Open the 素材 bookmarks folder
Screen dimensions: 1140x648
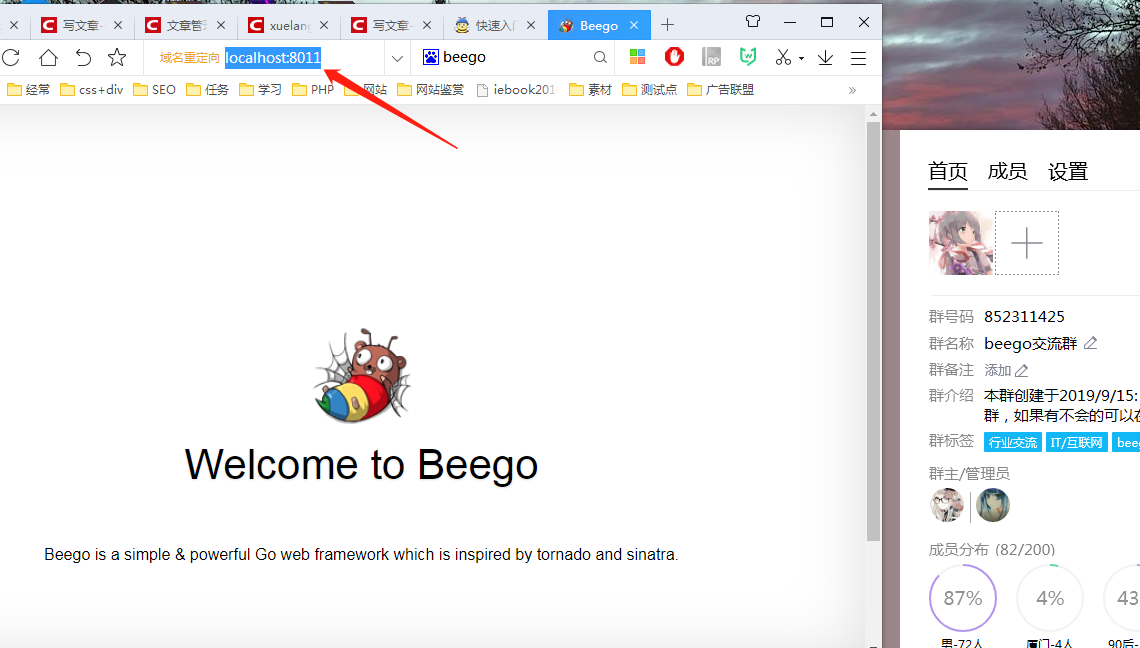pos(591,89)
